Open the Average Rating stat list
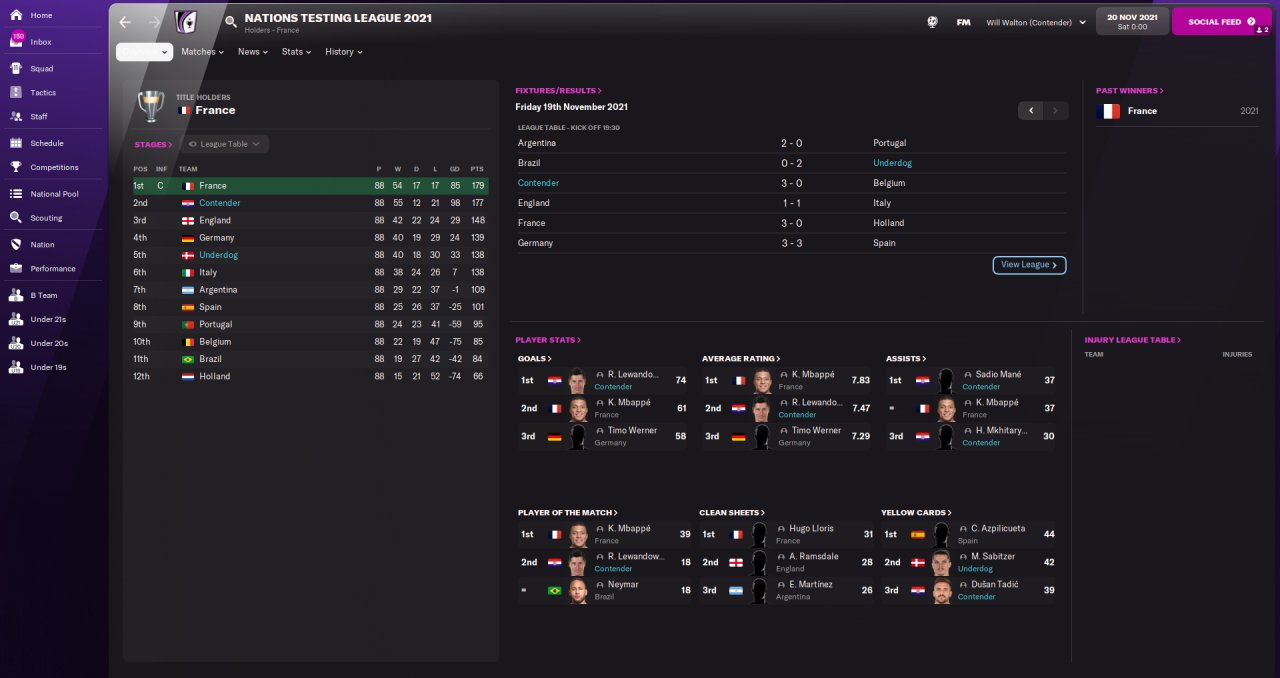Viewport: 1280px width, 678px height. [742, 358]
